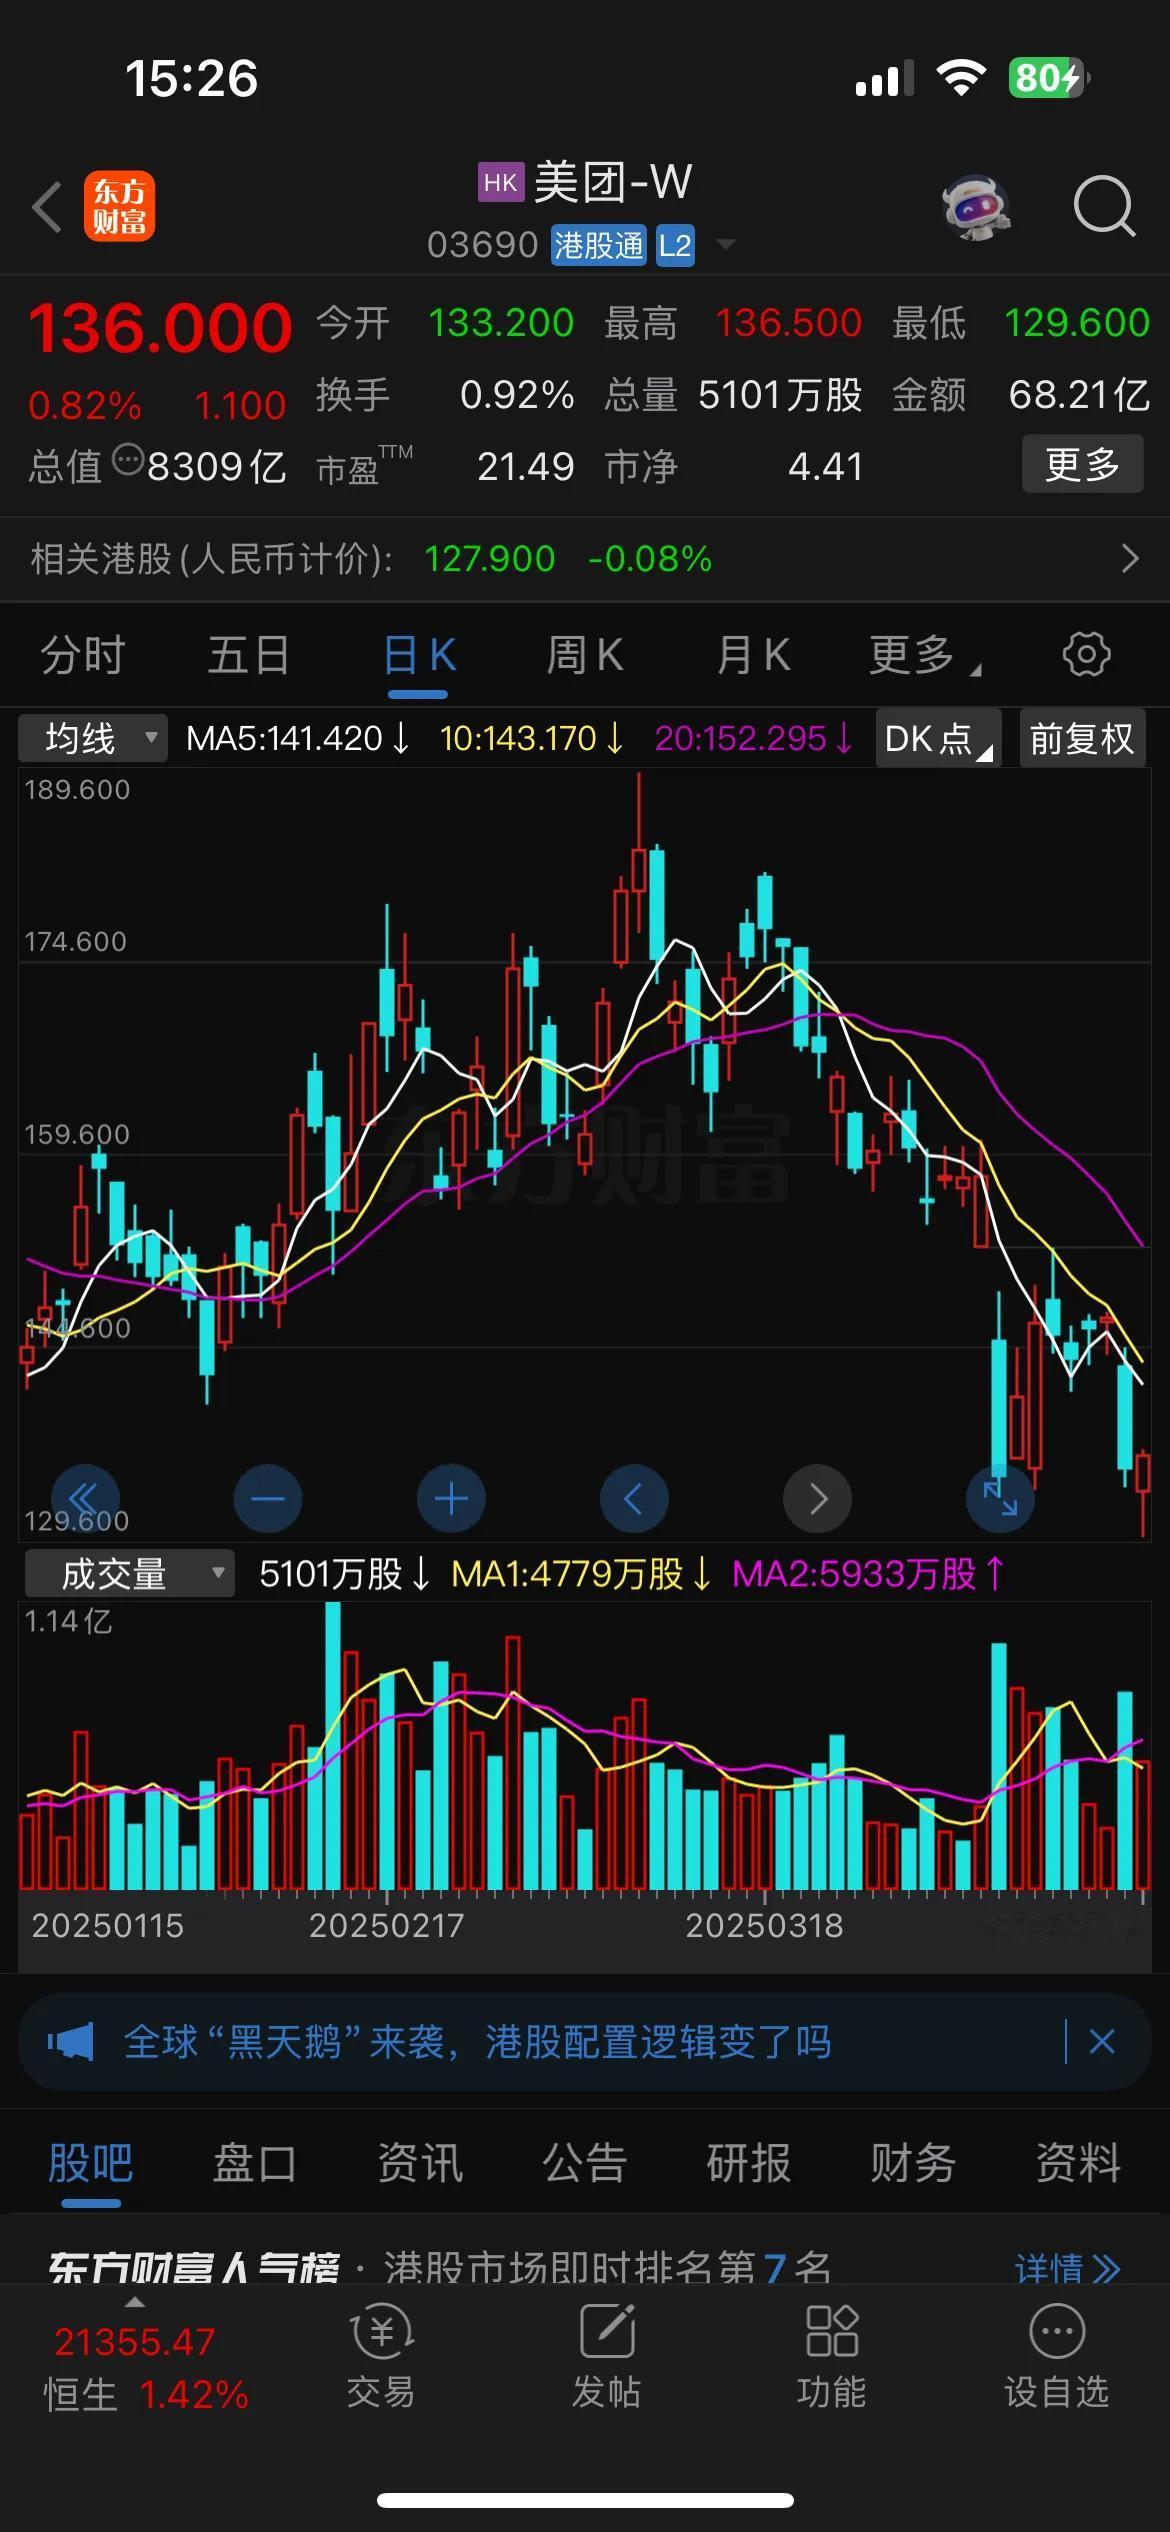This screenshot has height=2532, width=1170.
Task: Move chart left with arrow icon
Action: click(x=634, y=1498)
